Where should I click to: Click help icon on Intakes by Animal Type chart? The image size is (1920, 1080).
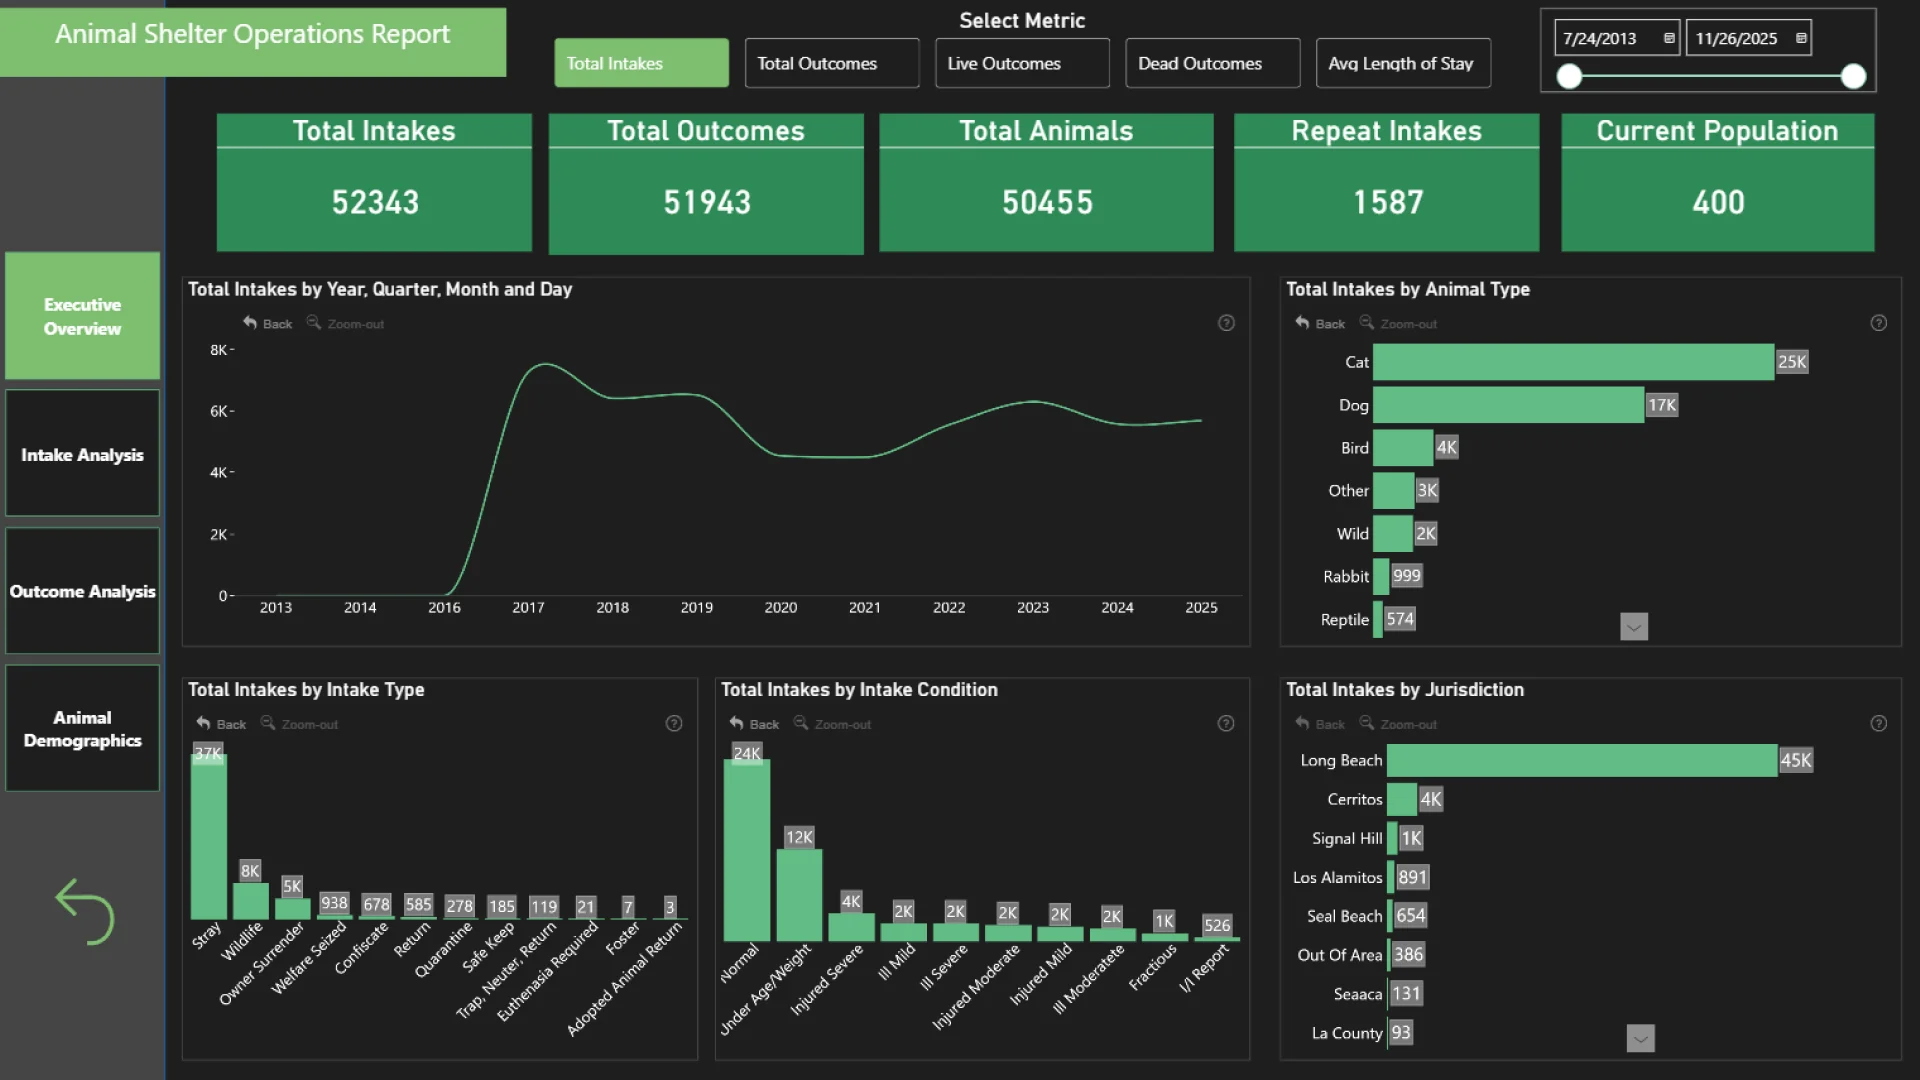click(1878, 323)
